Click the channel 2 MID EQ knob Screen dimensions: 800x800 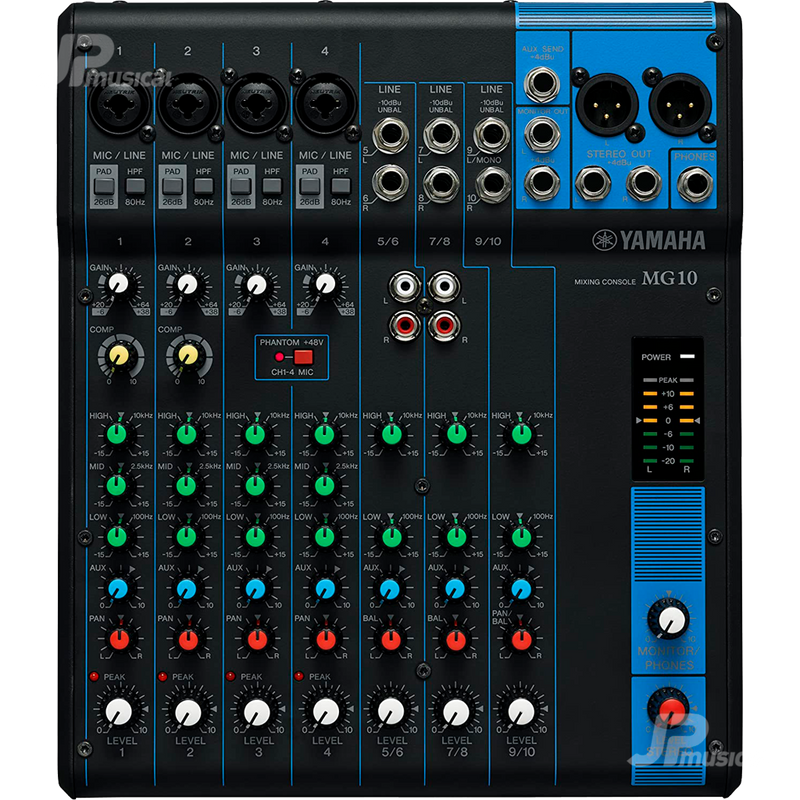click(186, 485)
